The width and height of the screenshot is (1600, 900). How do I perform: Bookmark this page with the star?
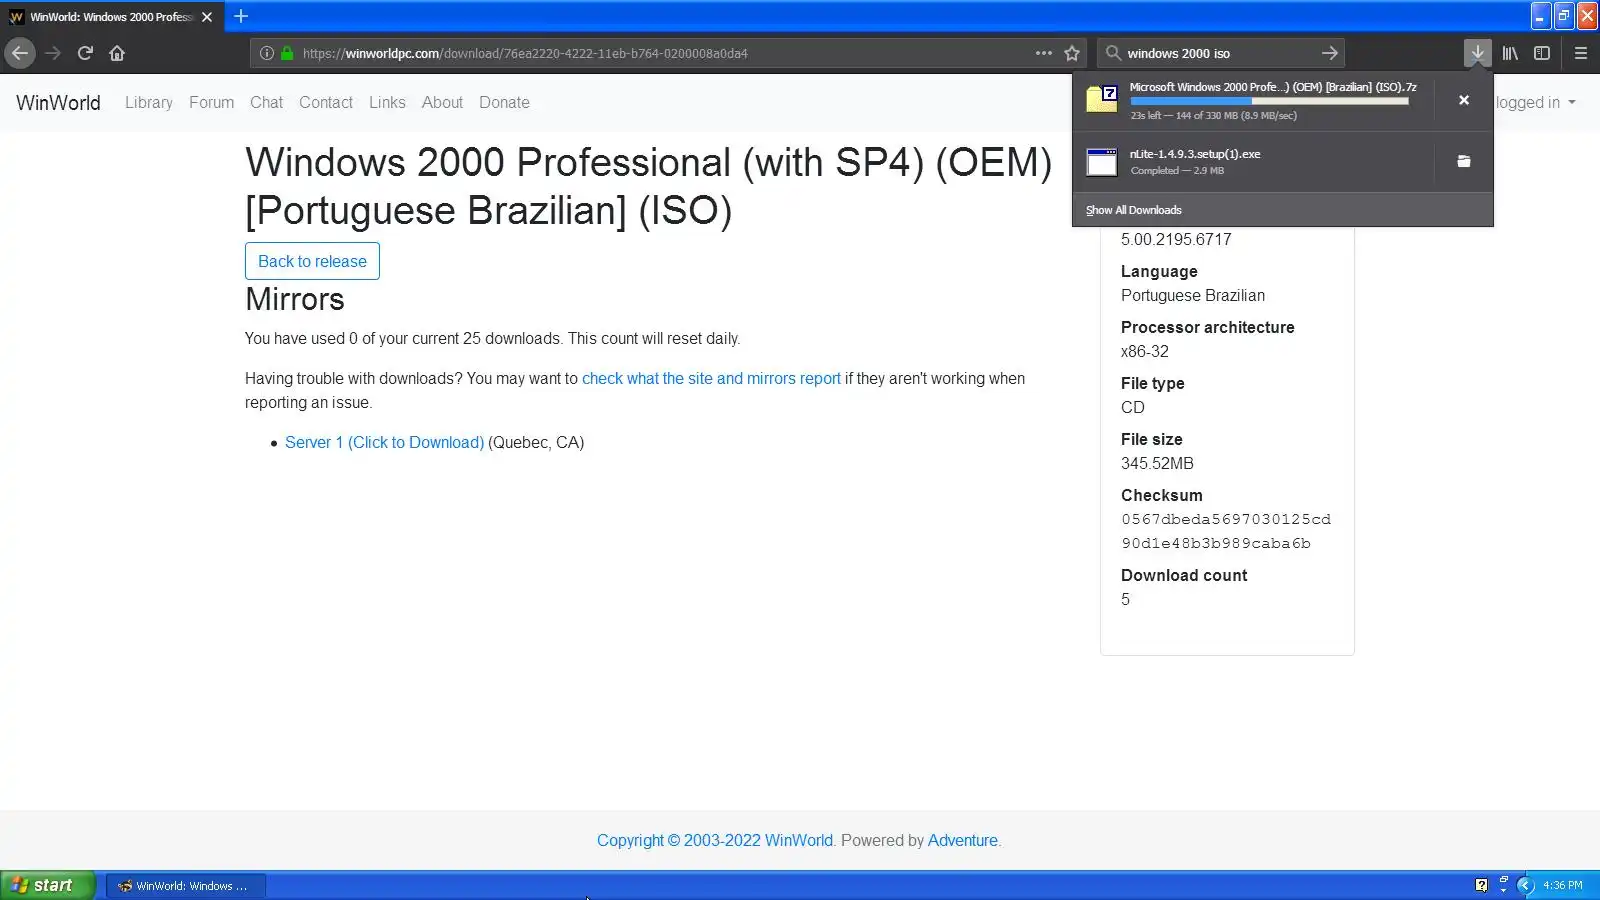click(1072, 53)
